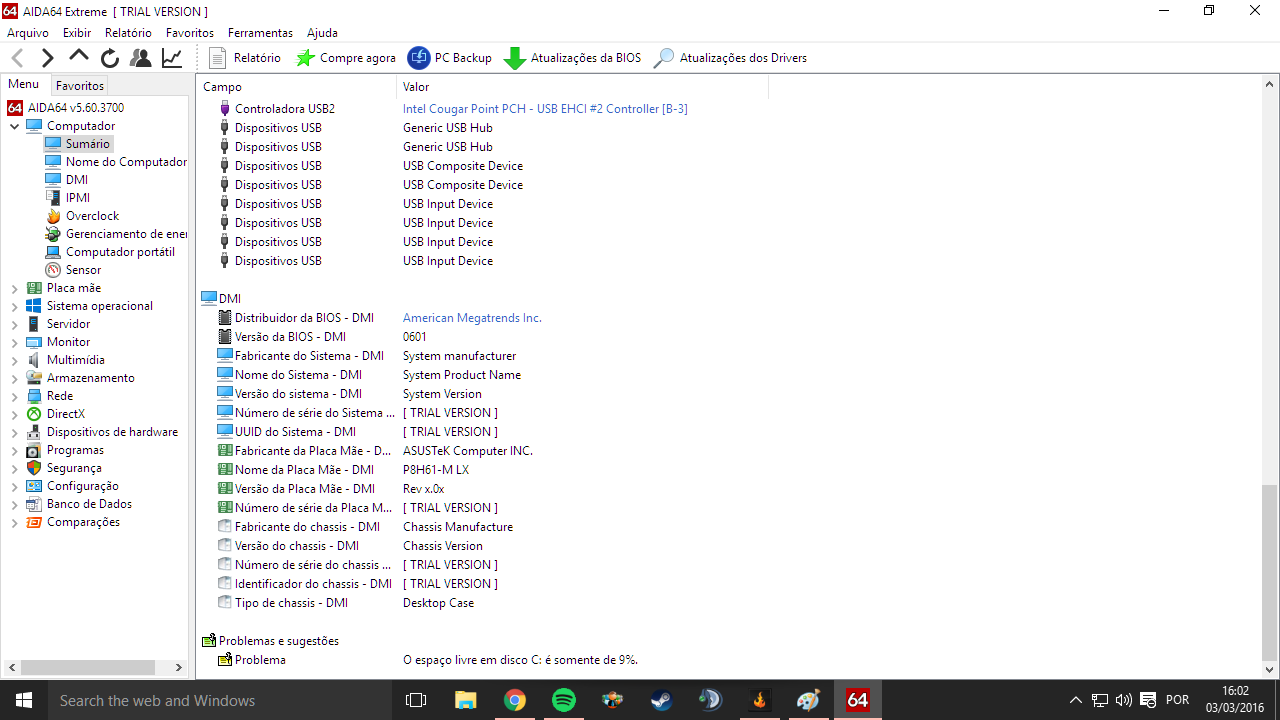This screenshot has width=1280, height=720.
Task: Expand the Rede tree node
Action: (x=15, y=396)
